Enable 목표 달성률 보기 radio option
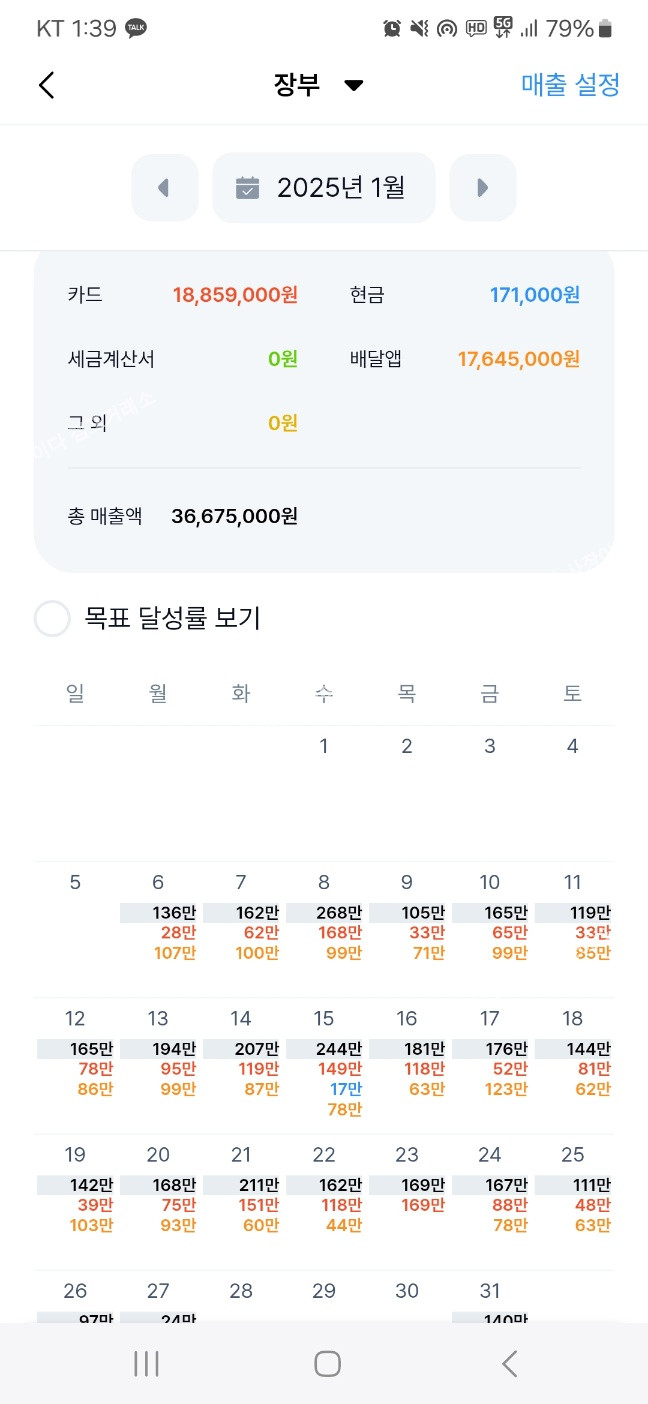This screenshot has width=648, height=1404. tap(52, 619)
